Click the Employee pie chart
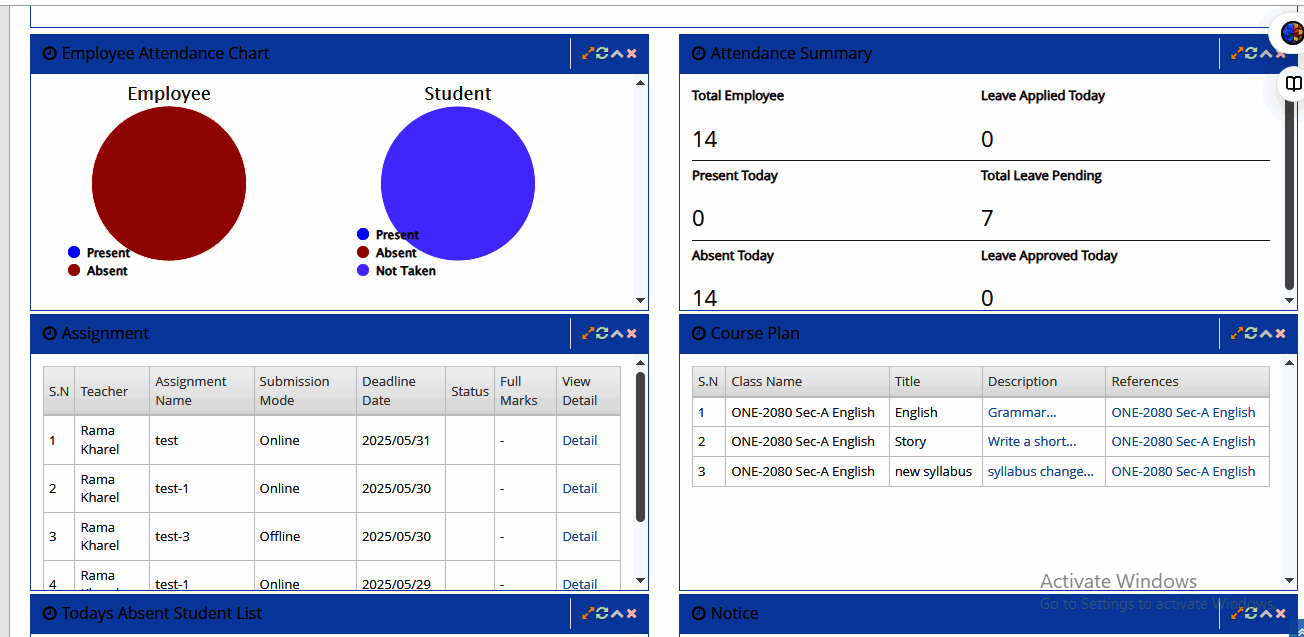1304x637 pixels. pos(169,184)
